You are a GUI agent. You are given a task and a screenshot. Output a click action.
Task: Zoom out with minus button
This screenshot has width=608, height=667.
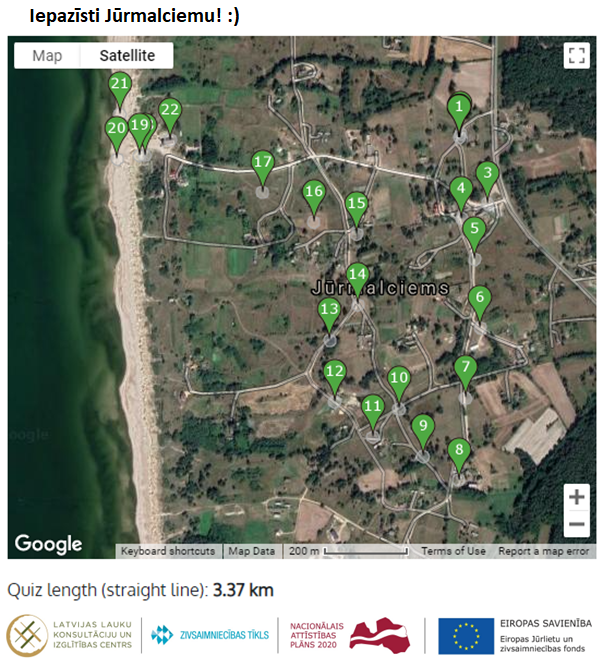576,524
